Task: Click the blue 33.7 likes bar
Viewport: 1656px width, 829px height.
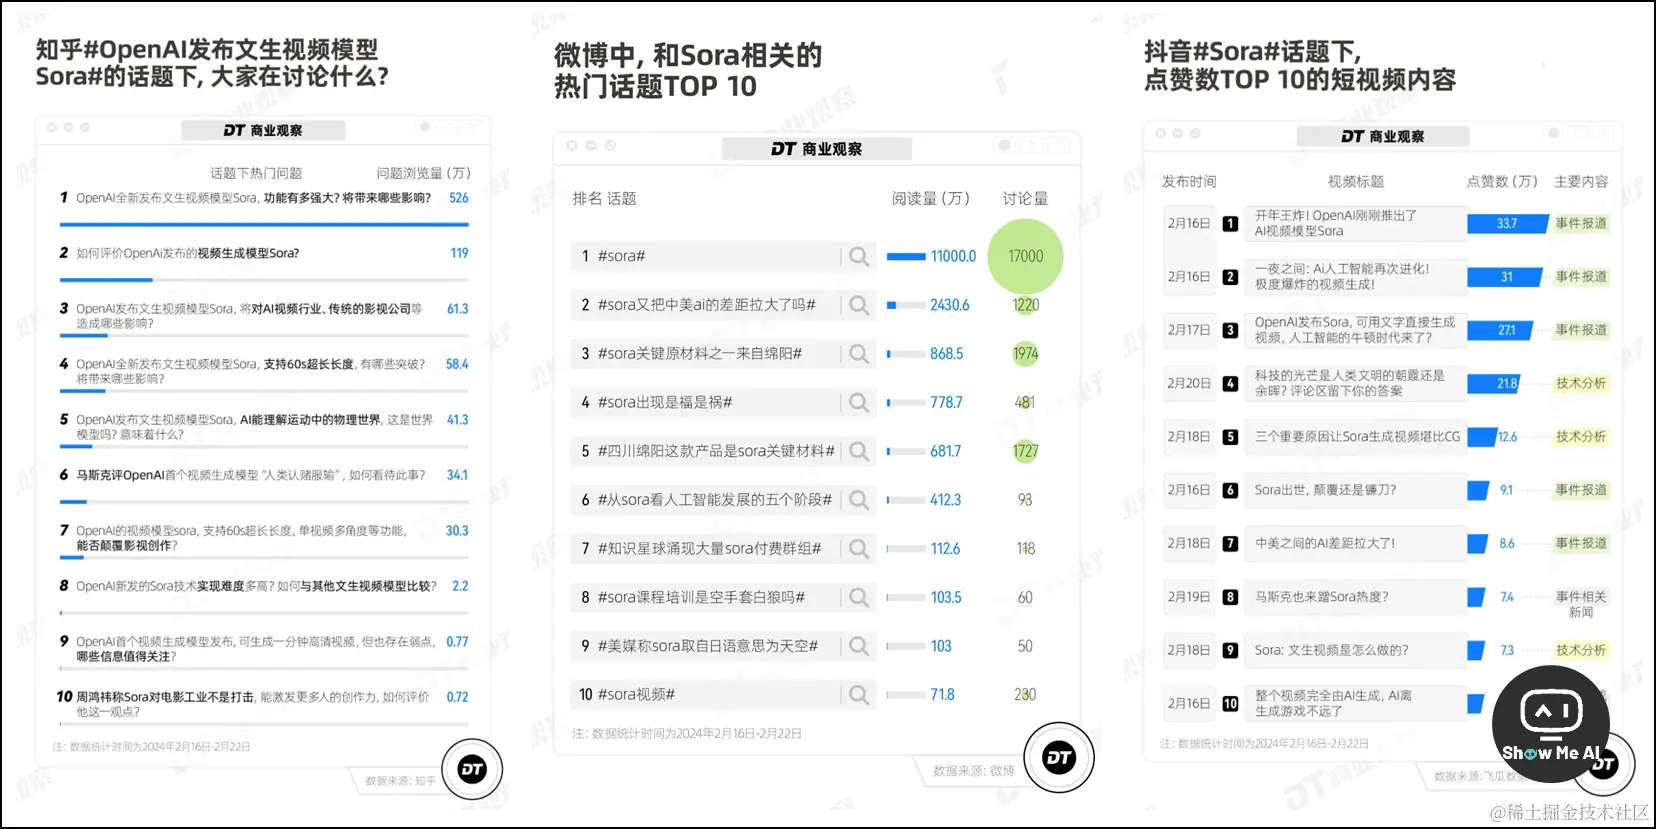Action: click(x=1506, y=224)
